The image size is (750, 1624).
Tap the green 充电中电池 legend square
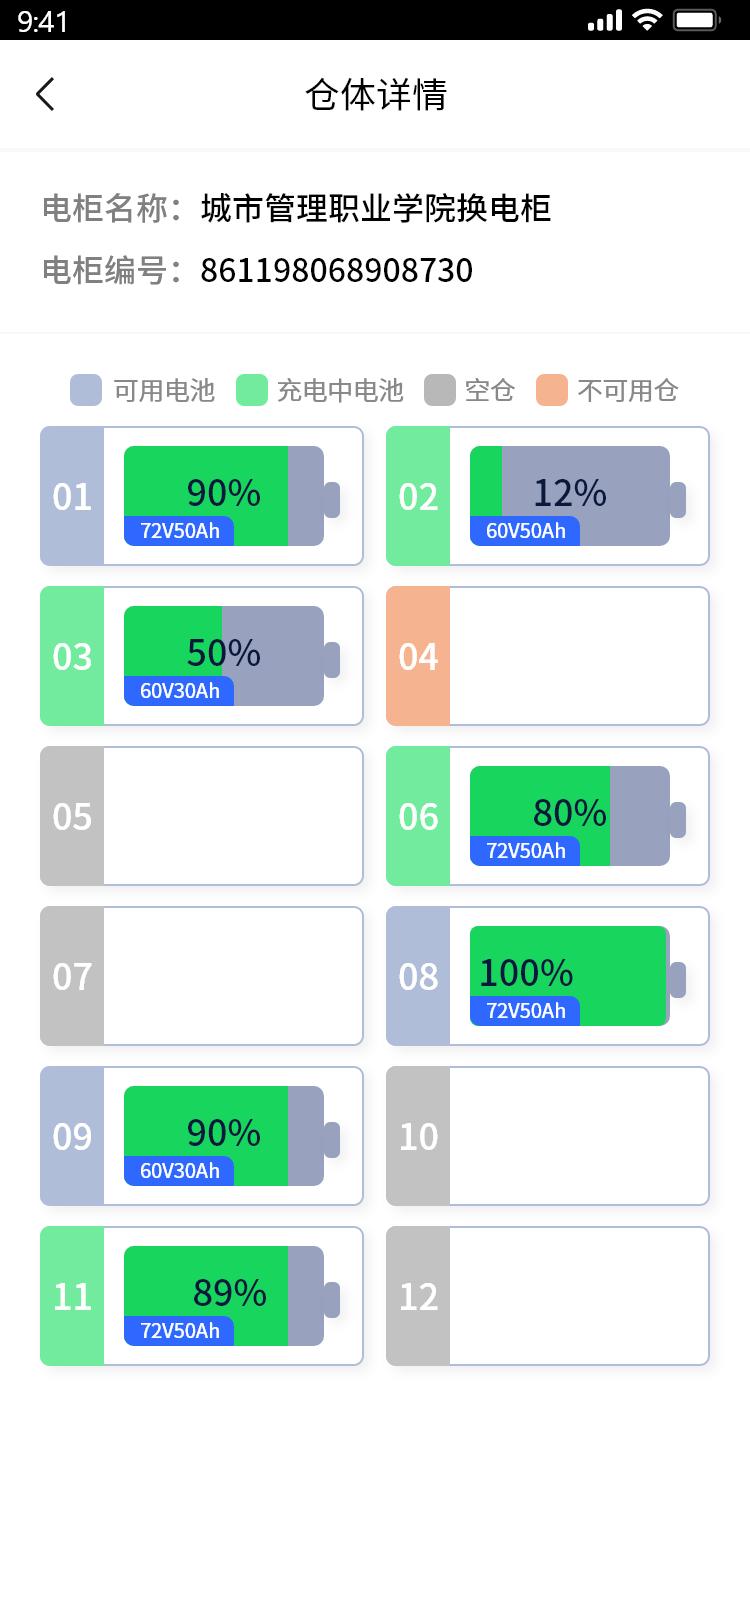[x=249, y=390]
